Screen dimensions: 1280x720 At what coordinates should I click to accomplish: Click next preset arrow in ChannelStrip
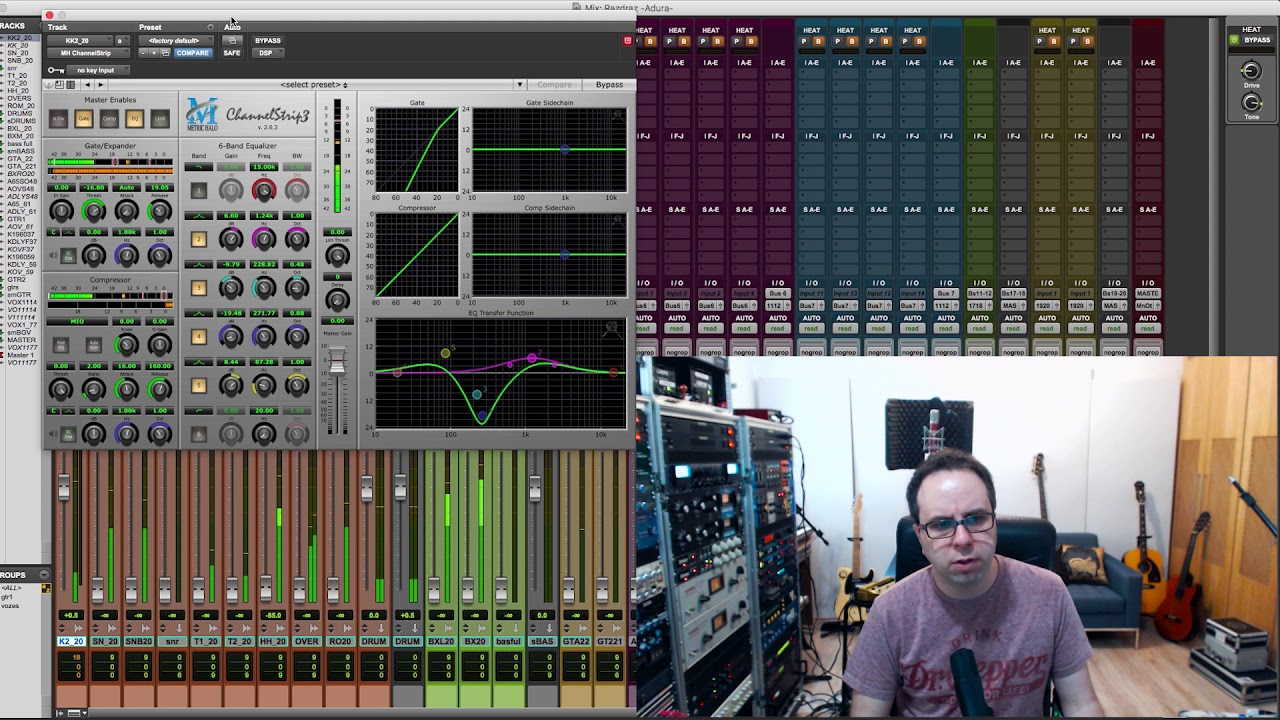point(100,84)
